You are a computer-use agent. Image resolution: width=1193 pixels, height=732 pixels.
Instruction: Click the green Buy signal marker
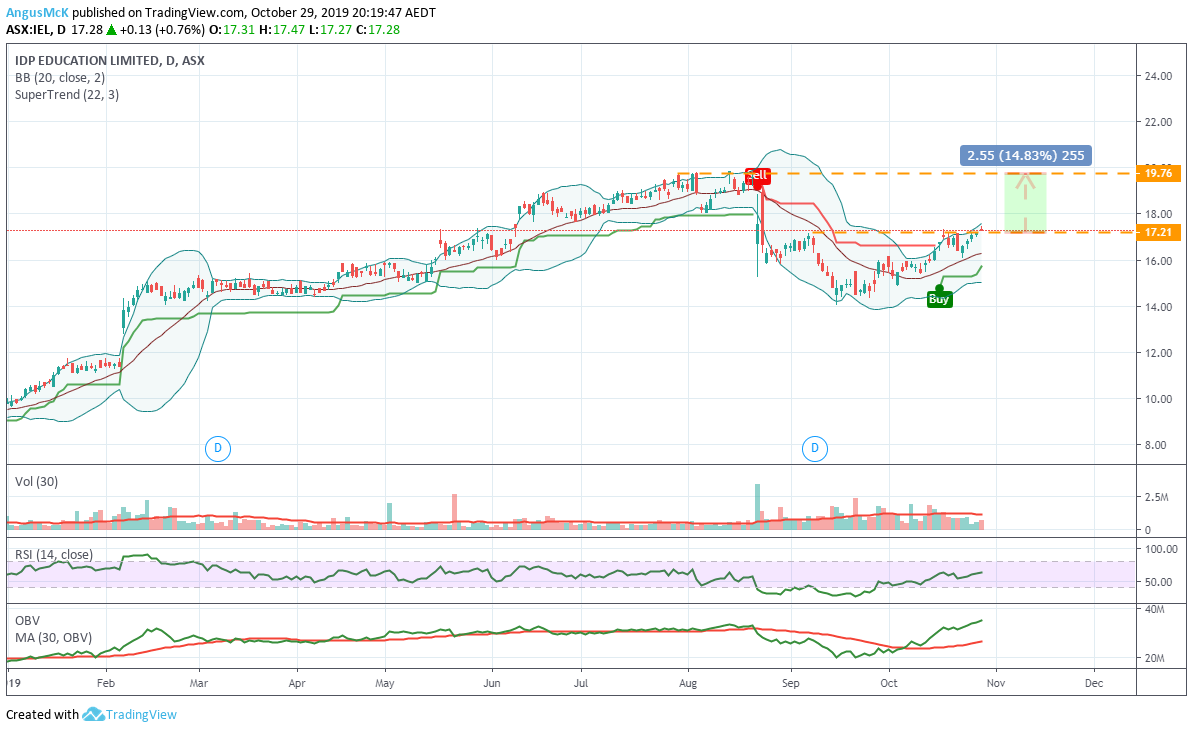[x=939, y=299]
